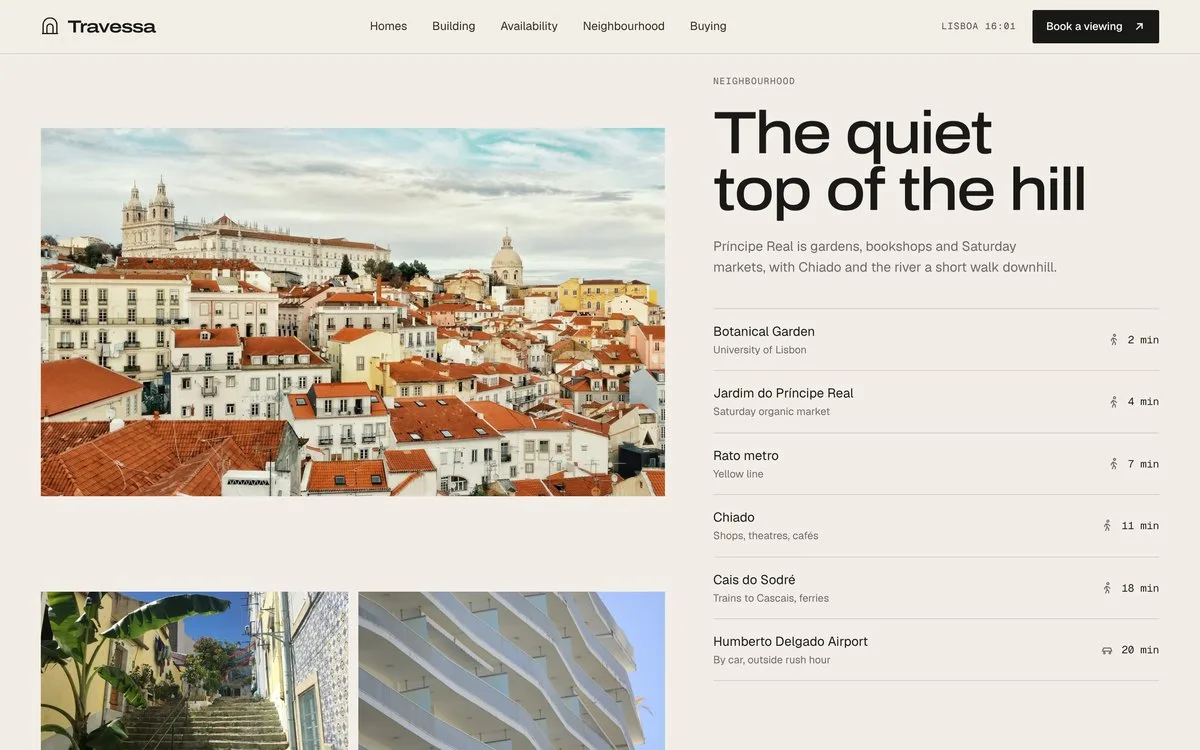Click the "Shops, theatres, cafés" subtitle
The width and height of the screenshot is (1200, 750).
766,536
